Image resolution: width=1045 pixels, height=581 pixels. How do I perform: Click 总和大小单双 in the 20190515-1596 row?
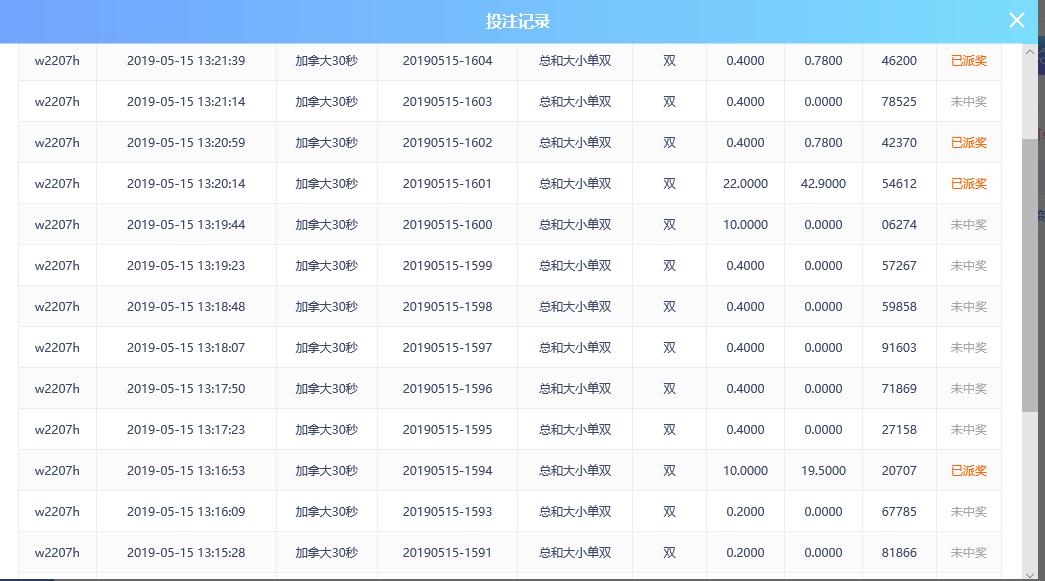click(x=575, y=389)
